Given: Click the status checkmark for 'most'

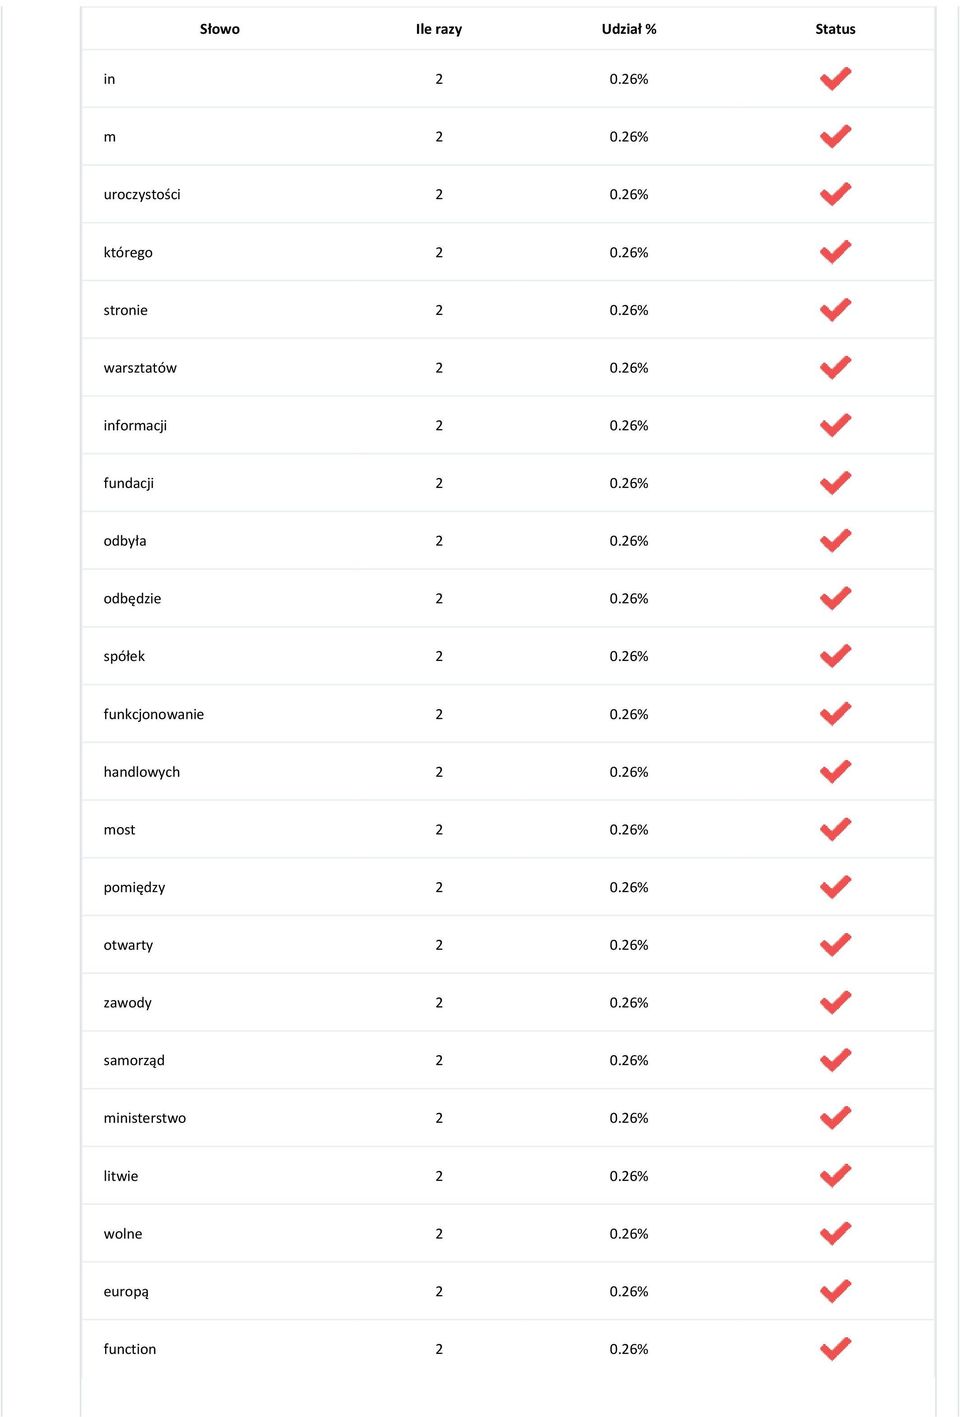Looking at the screenshot, I should [835, 829].
